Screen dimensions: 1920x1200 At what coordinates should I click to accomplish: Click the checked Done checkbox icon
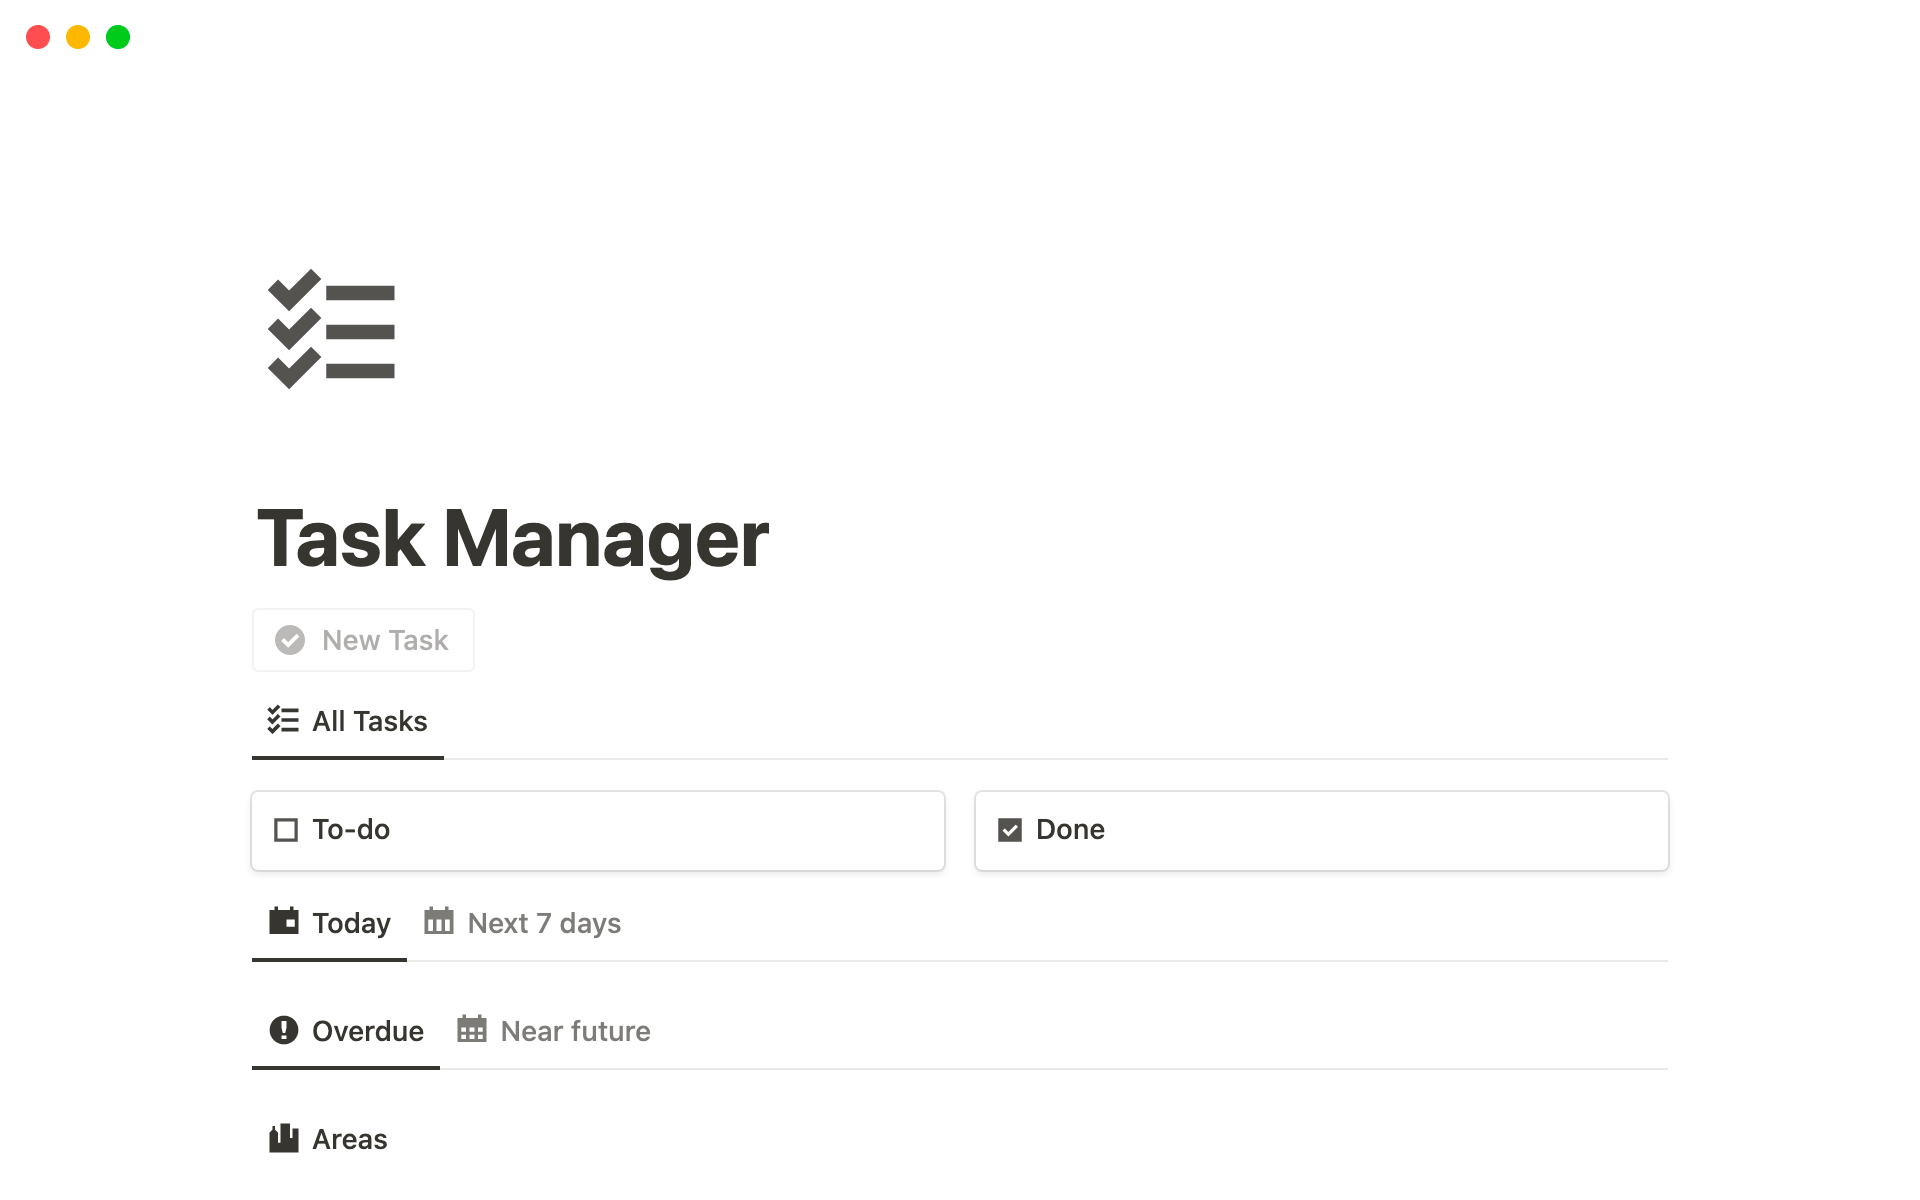[1010, 830]
